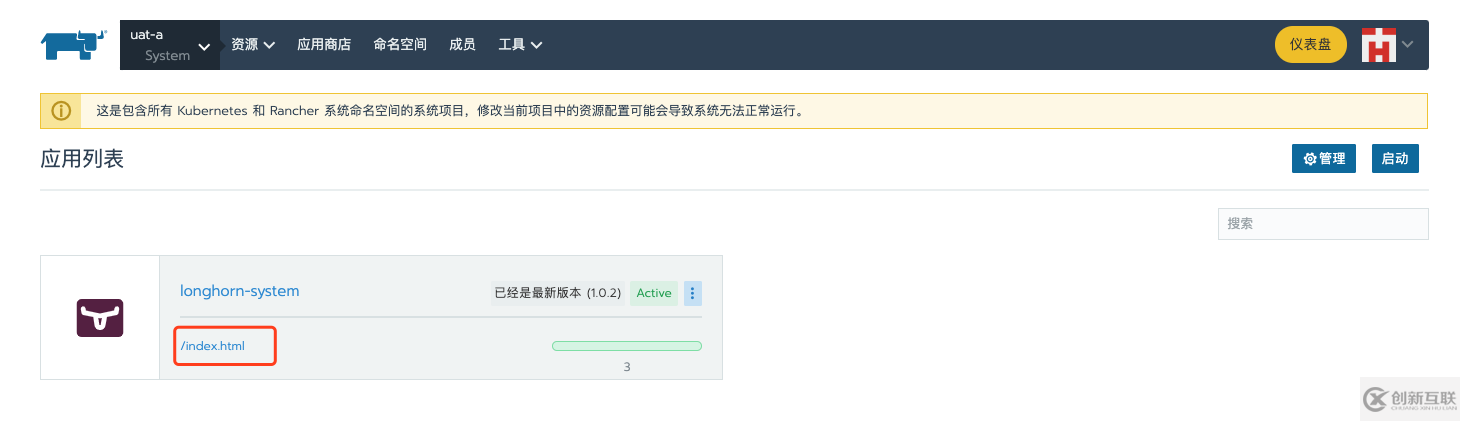Click the green Active status badge
1460x421 pixels.
tap(654, 293)
